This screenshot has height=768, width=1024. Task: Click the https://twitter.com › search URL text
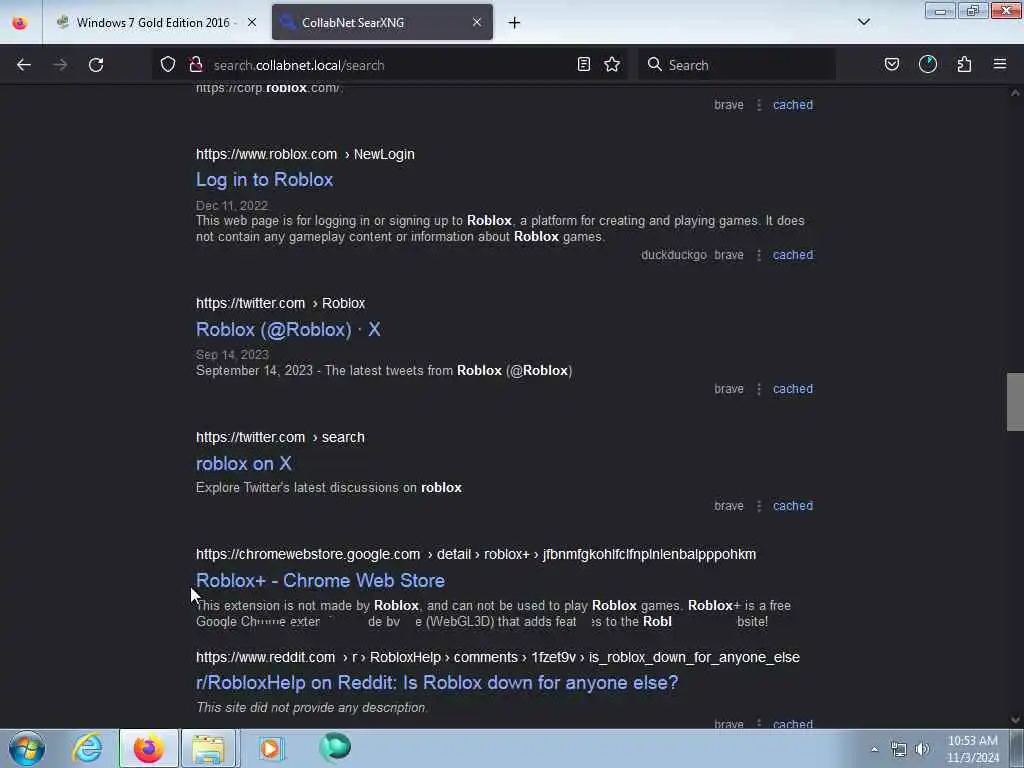pos(280,437)
